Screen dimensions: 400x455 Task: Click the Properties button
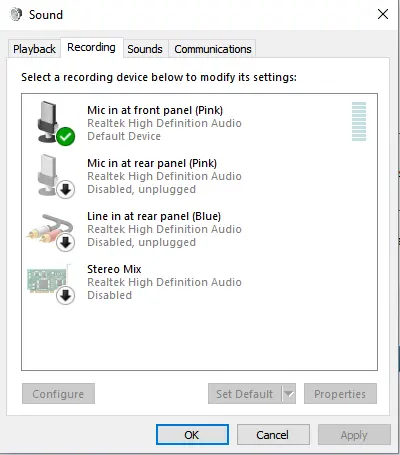(x=340, y=394)
